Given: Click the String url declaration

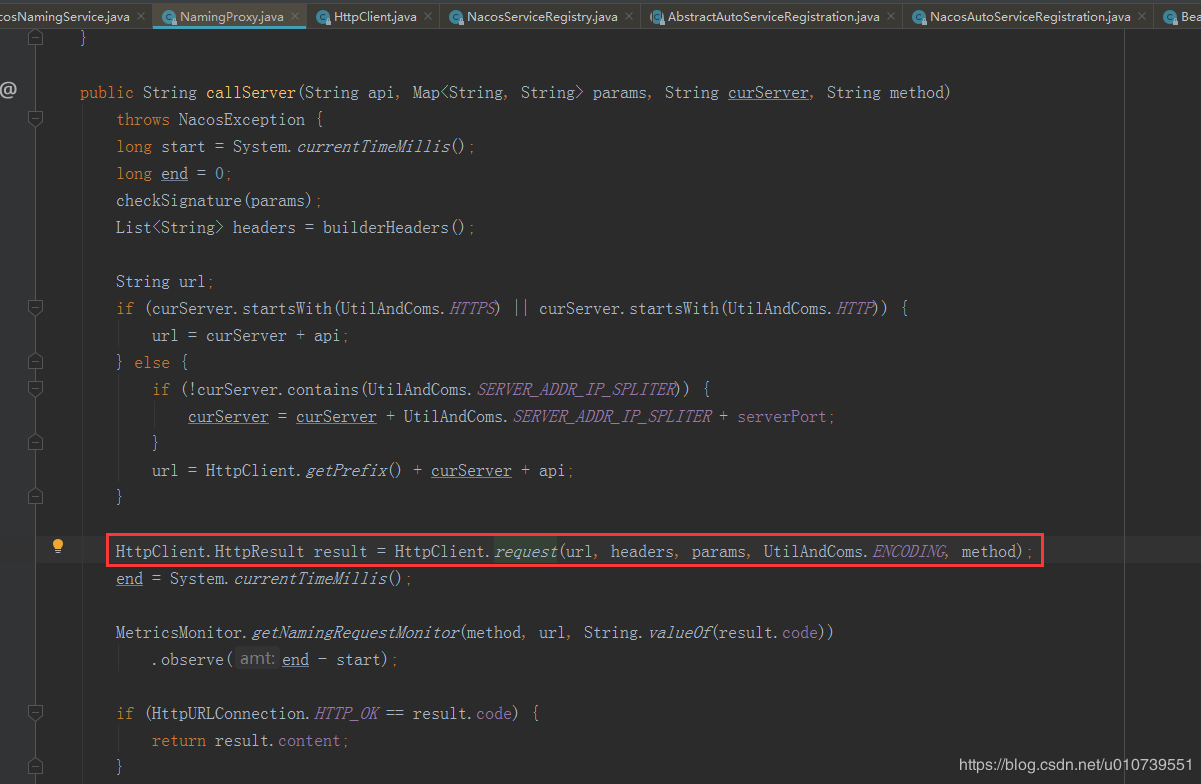Looking at the screenshot, I should (165, 281).
